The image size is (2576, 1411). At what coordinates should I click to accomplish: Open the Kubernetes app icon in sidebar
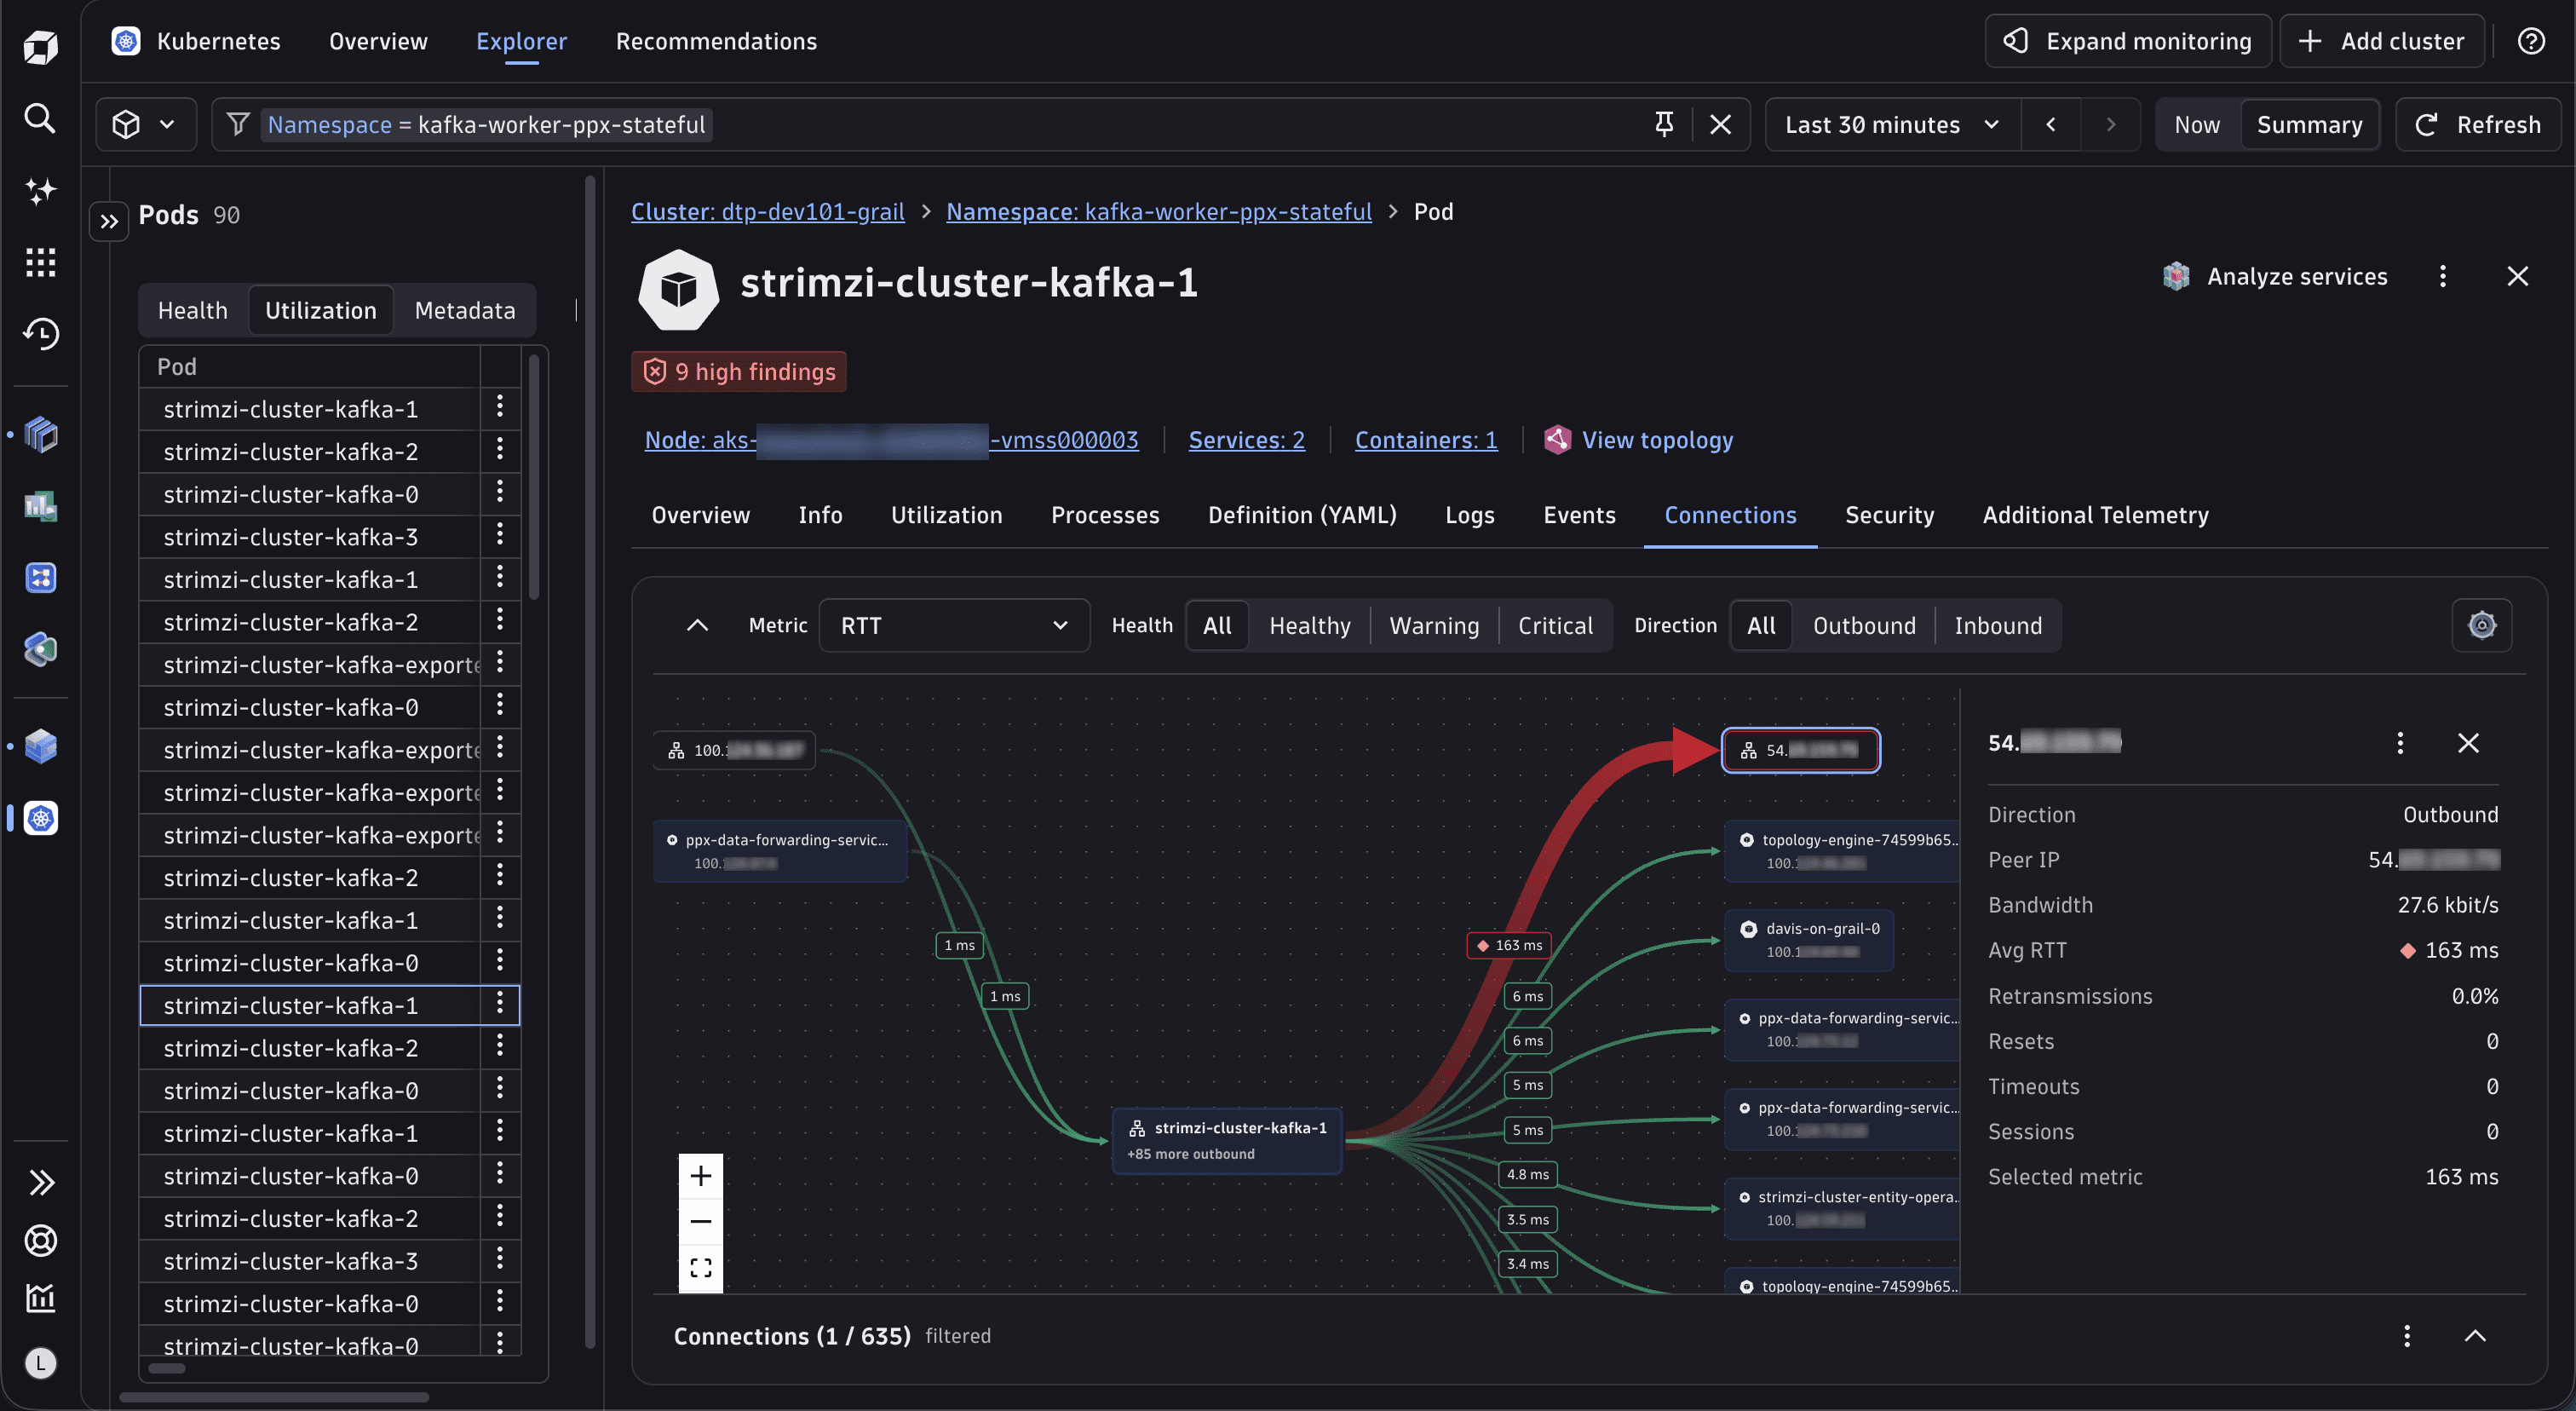click(40, 818)
